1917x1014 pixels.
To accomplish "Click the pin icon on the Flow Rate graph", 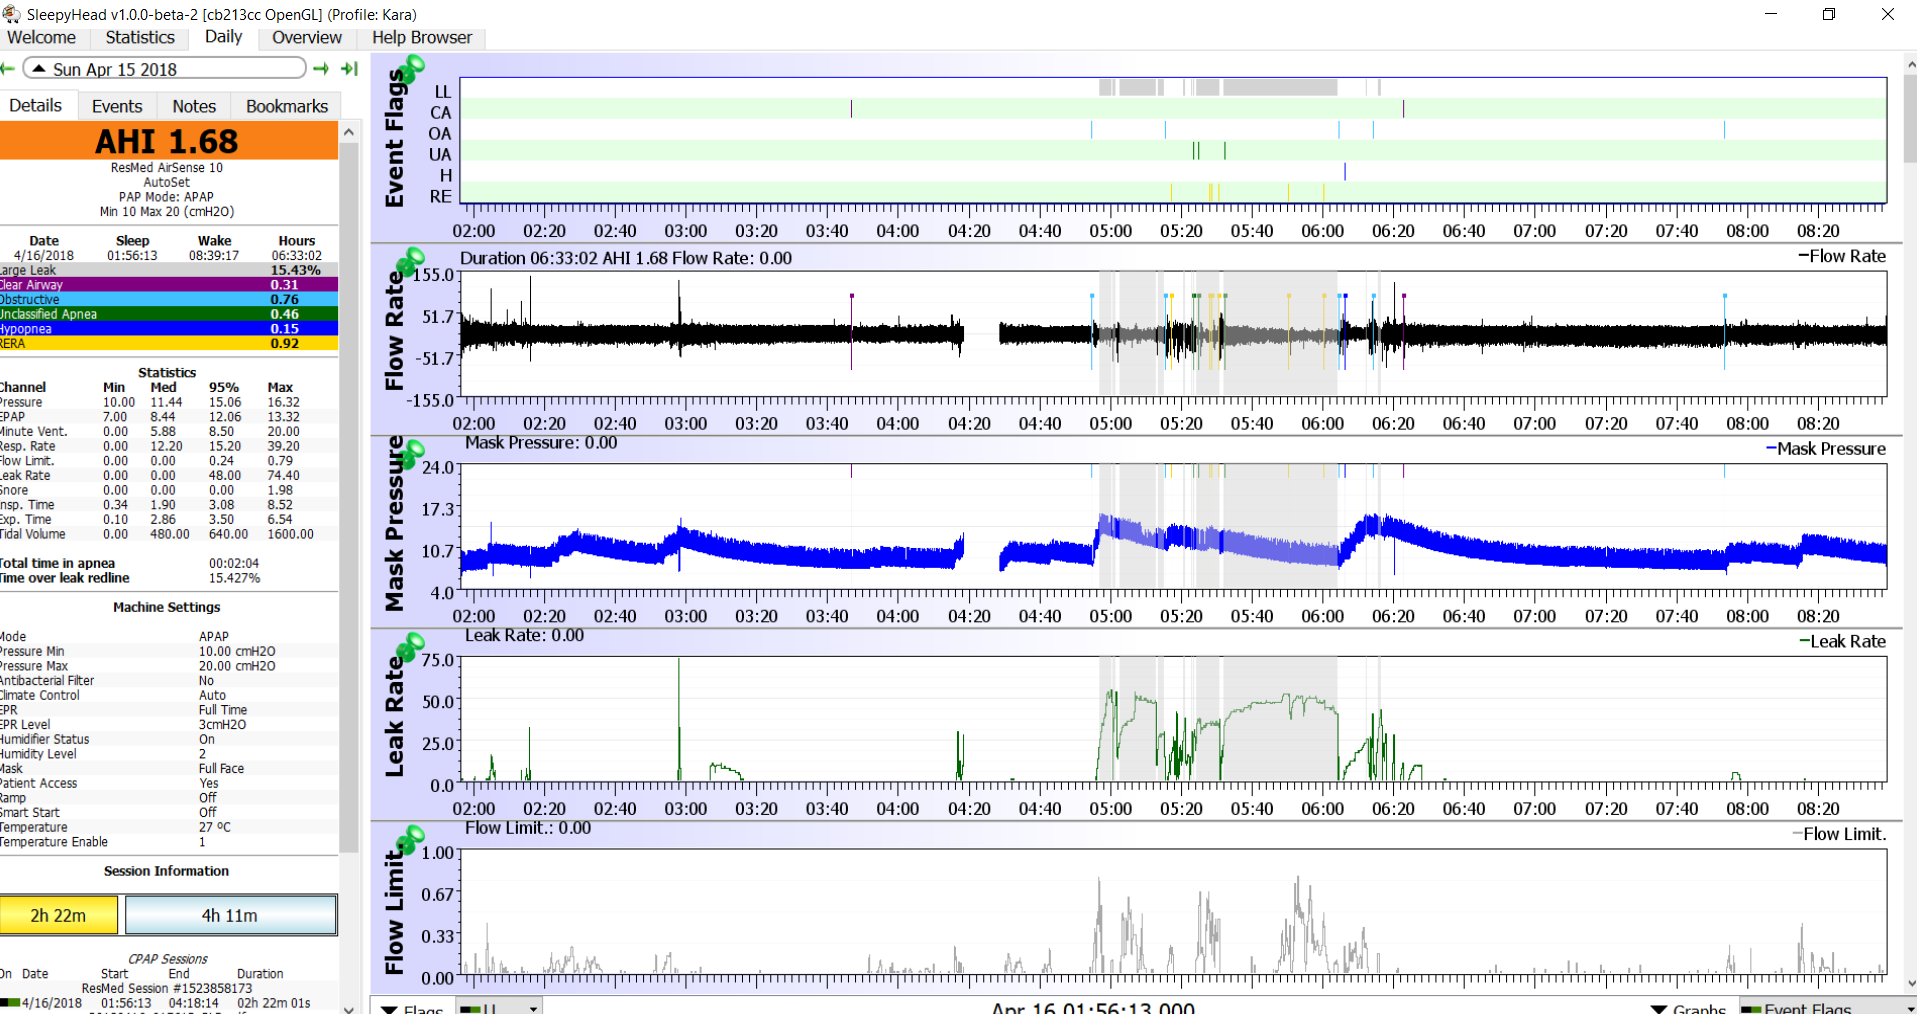I will [411, 261].
